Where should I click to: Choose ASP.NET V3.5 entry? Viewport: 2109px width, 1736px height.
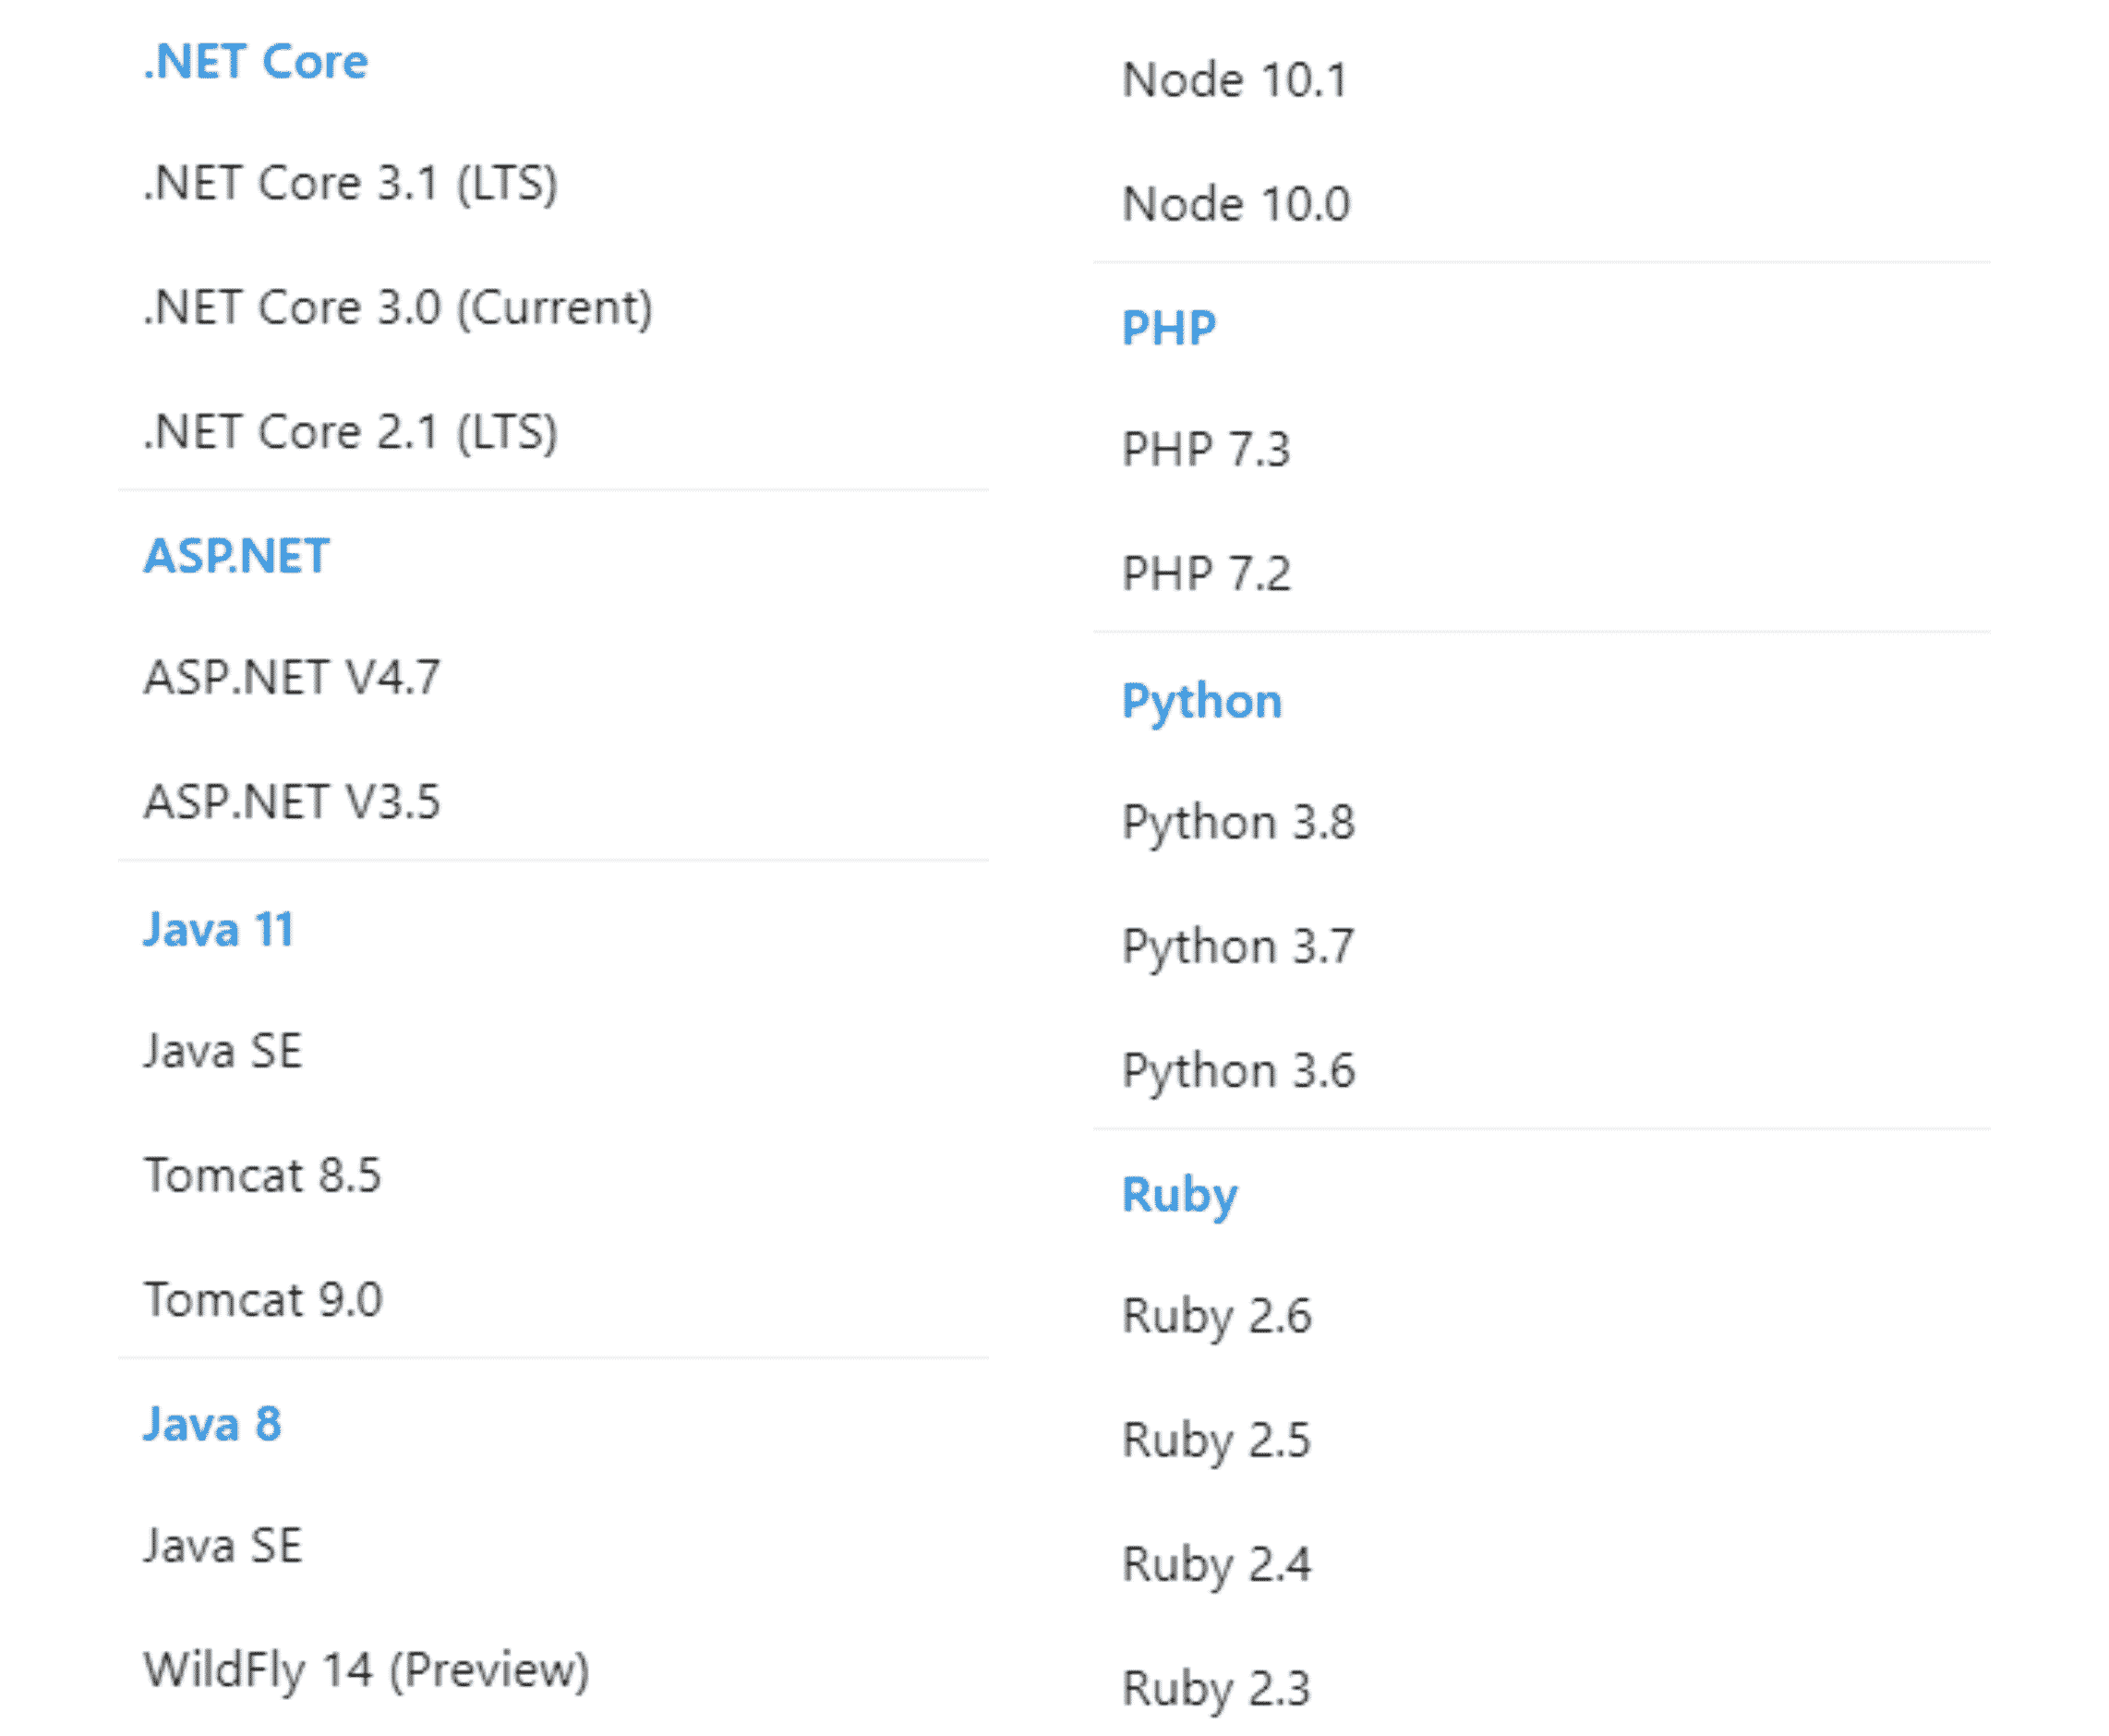coord(291,802)
